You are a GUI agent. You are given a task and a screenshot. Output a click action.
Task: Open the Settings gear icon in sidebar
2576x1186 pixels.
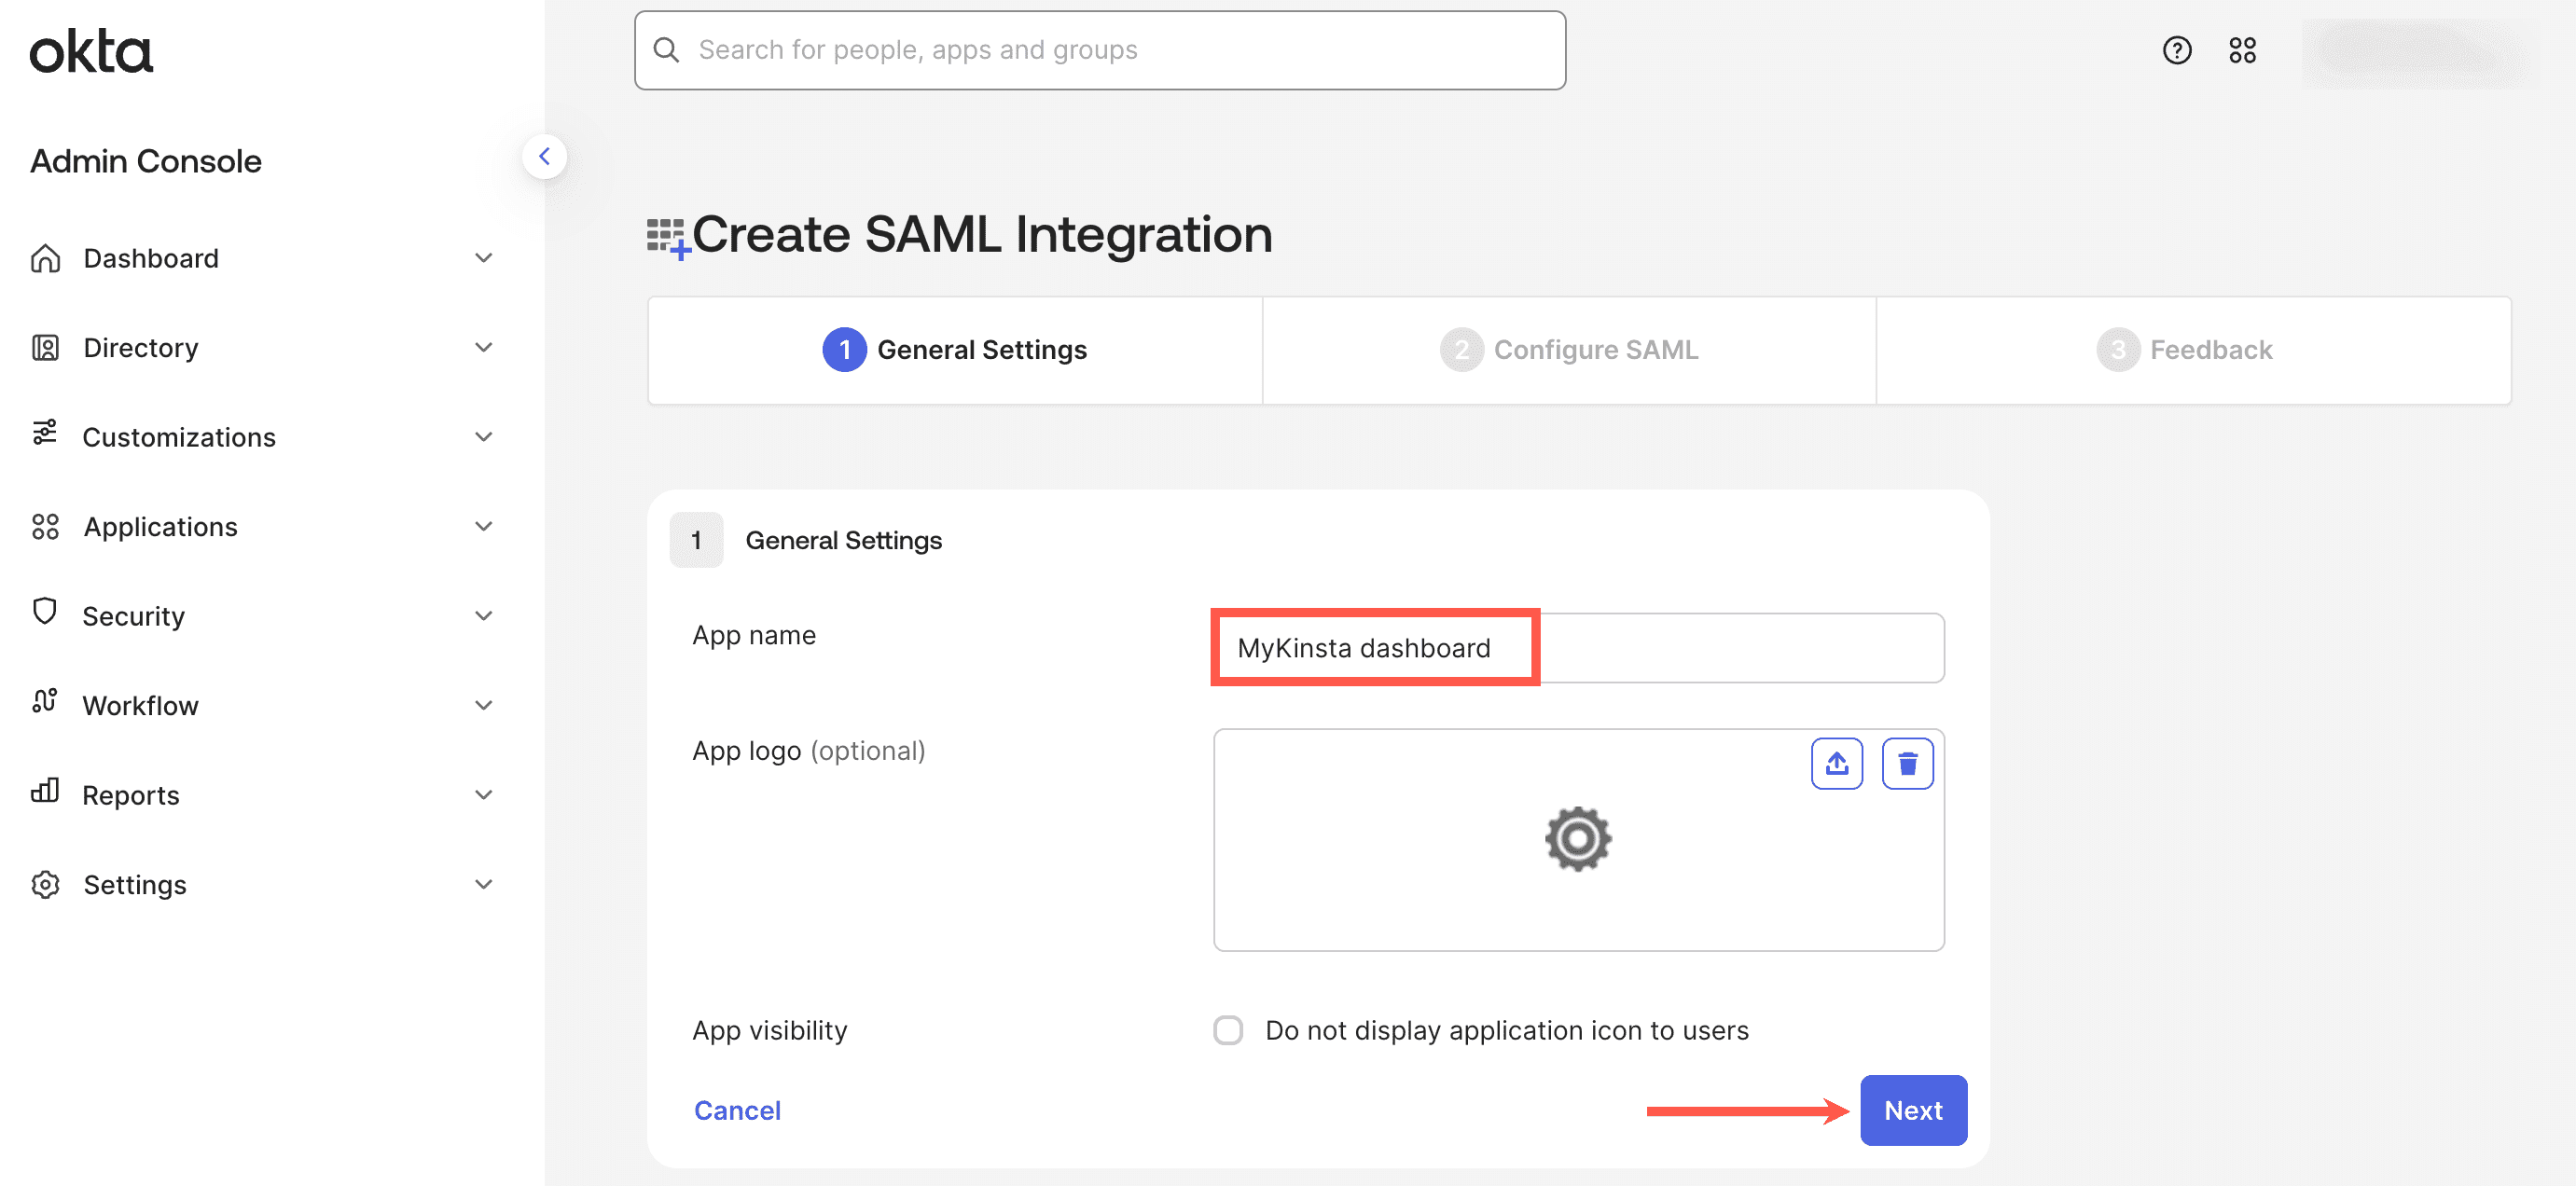44,884
